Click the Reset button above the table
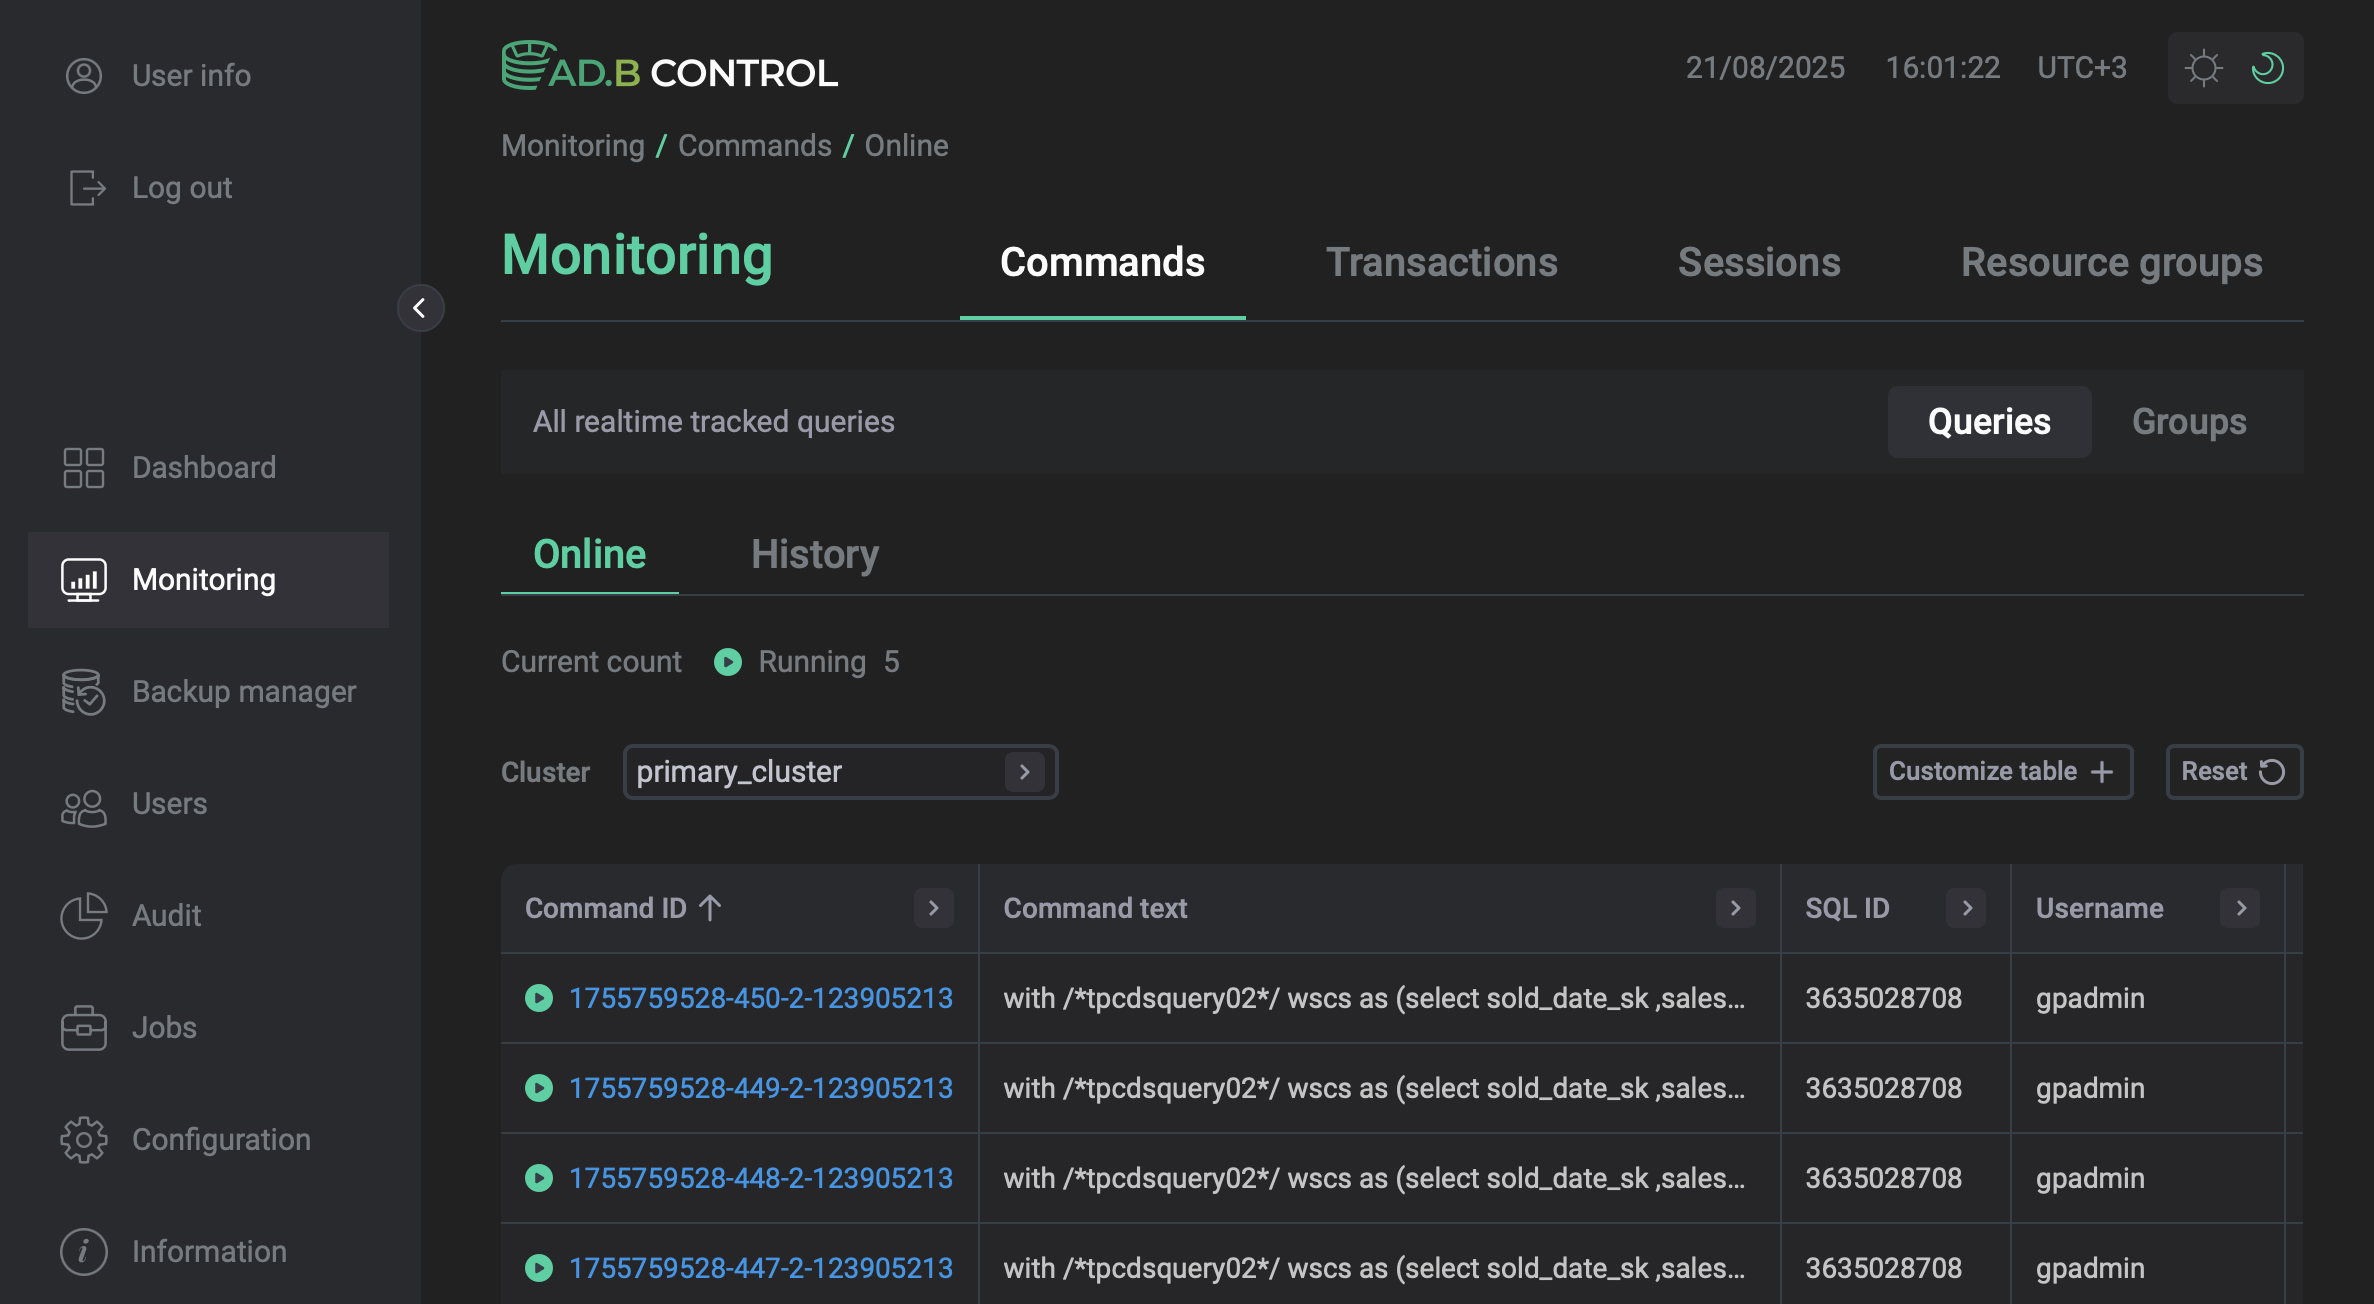This screenshot has height=1304, width=2374. (2233, 771)
